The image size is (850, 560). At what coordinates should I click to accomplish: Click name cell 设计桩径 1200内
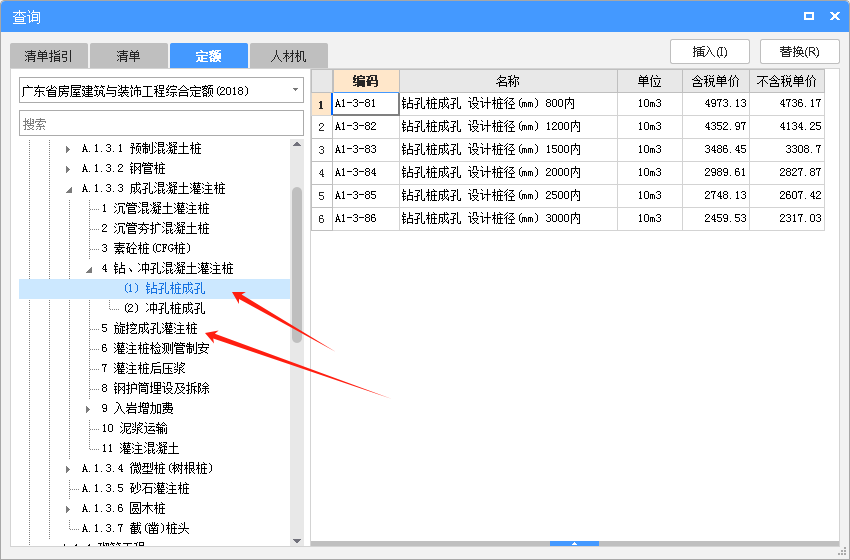[508, 127]
